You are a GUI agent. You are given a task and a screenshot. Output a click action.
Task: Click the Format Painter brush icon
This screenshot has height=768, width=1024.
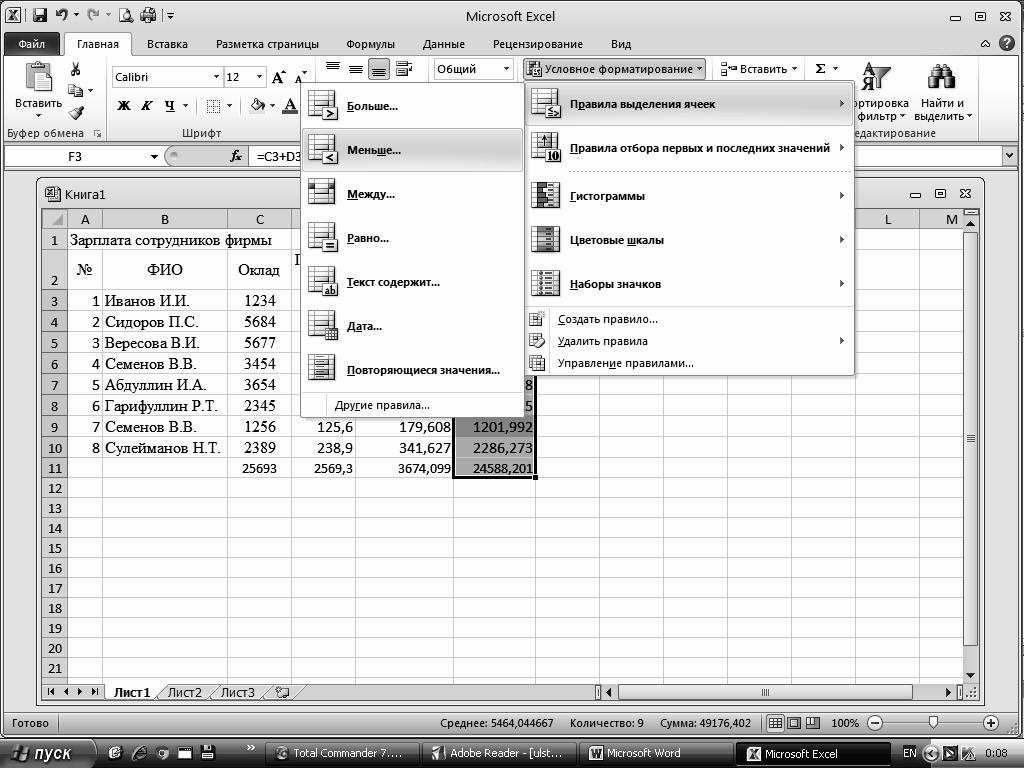[x=76, y=113]
